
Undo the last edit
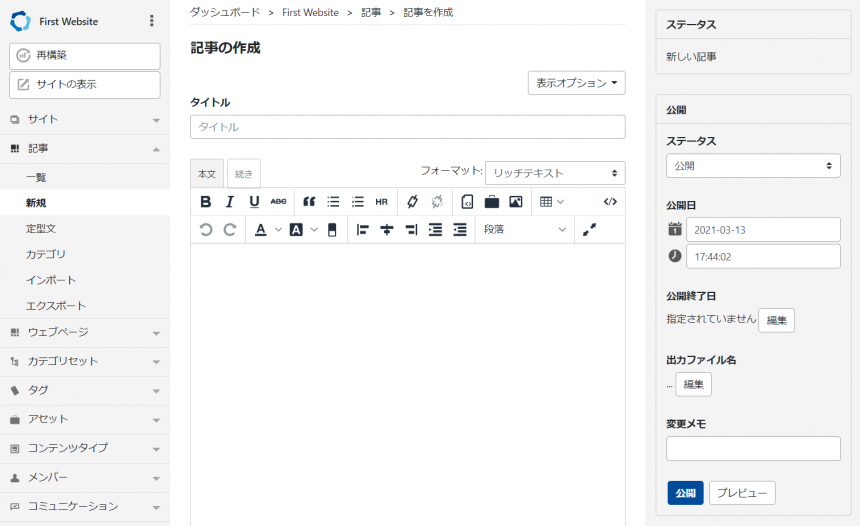206,230
